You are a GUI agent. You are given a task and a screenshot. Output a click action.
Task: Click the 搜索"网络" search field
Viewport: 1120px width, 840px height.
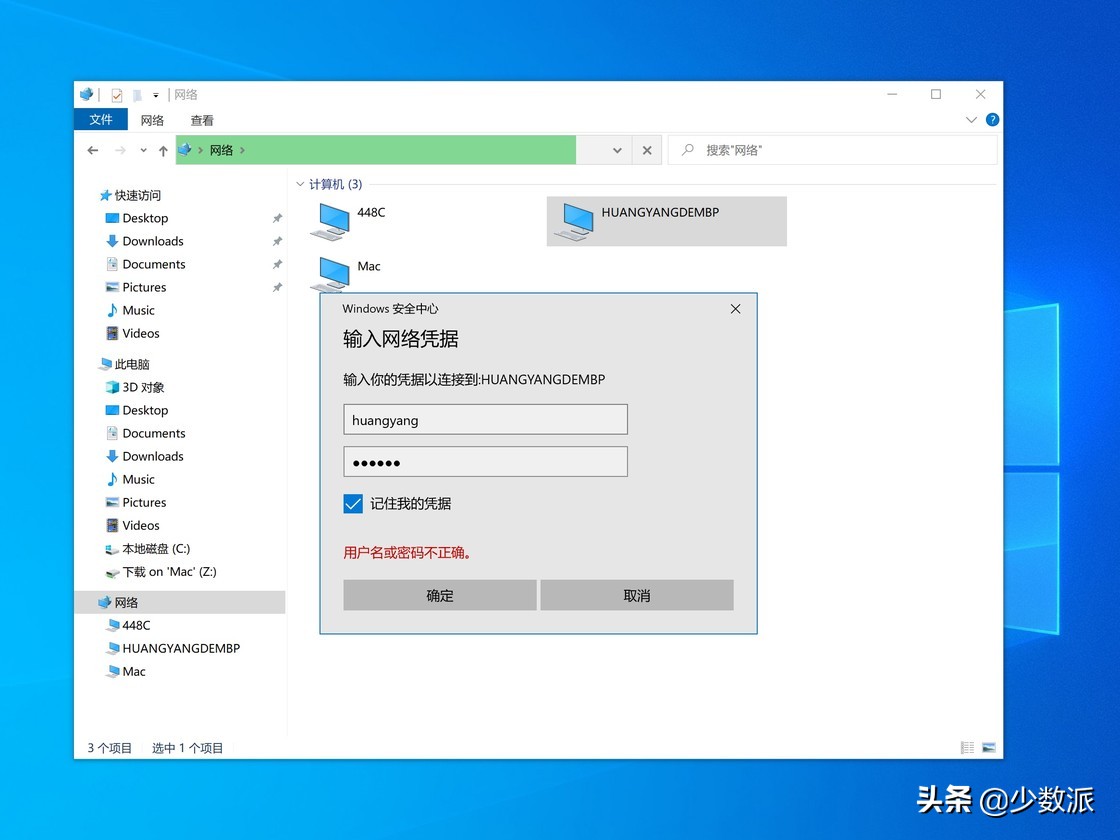coord(833,150)
